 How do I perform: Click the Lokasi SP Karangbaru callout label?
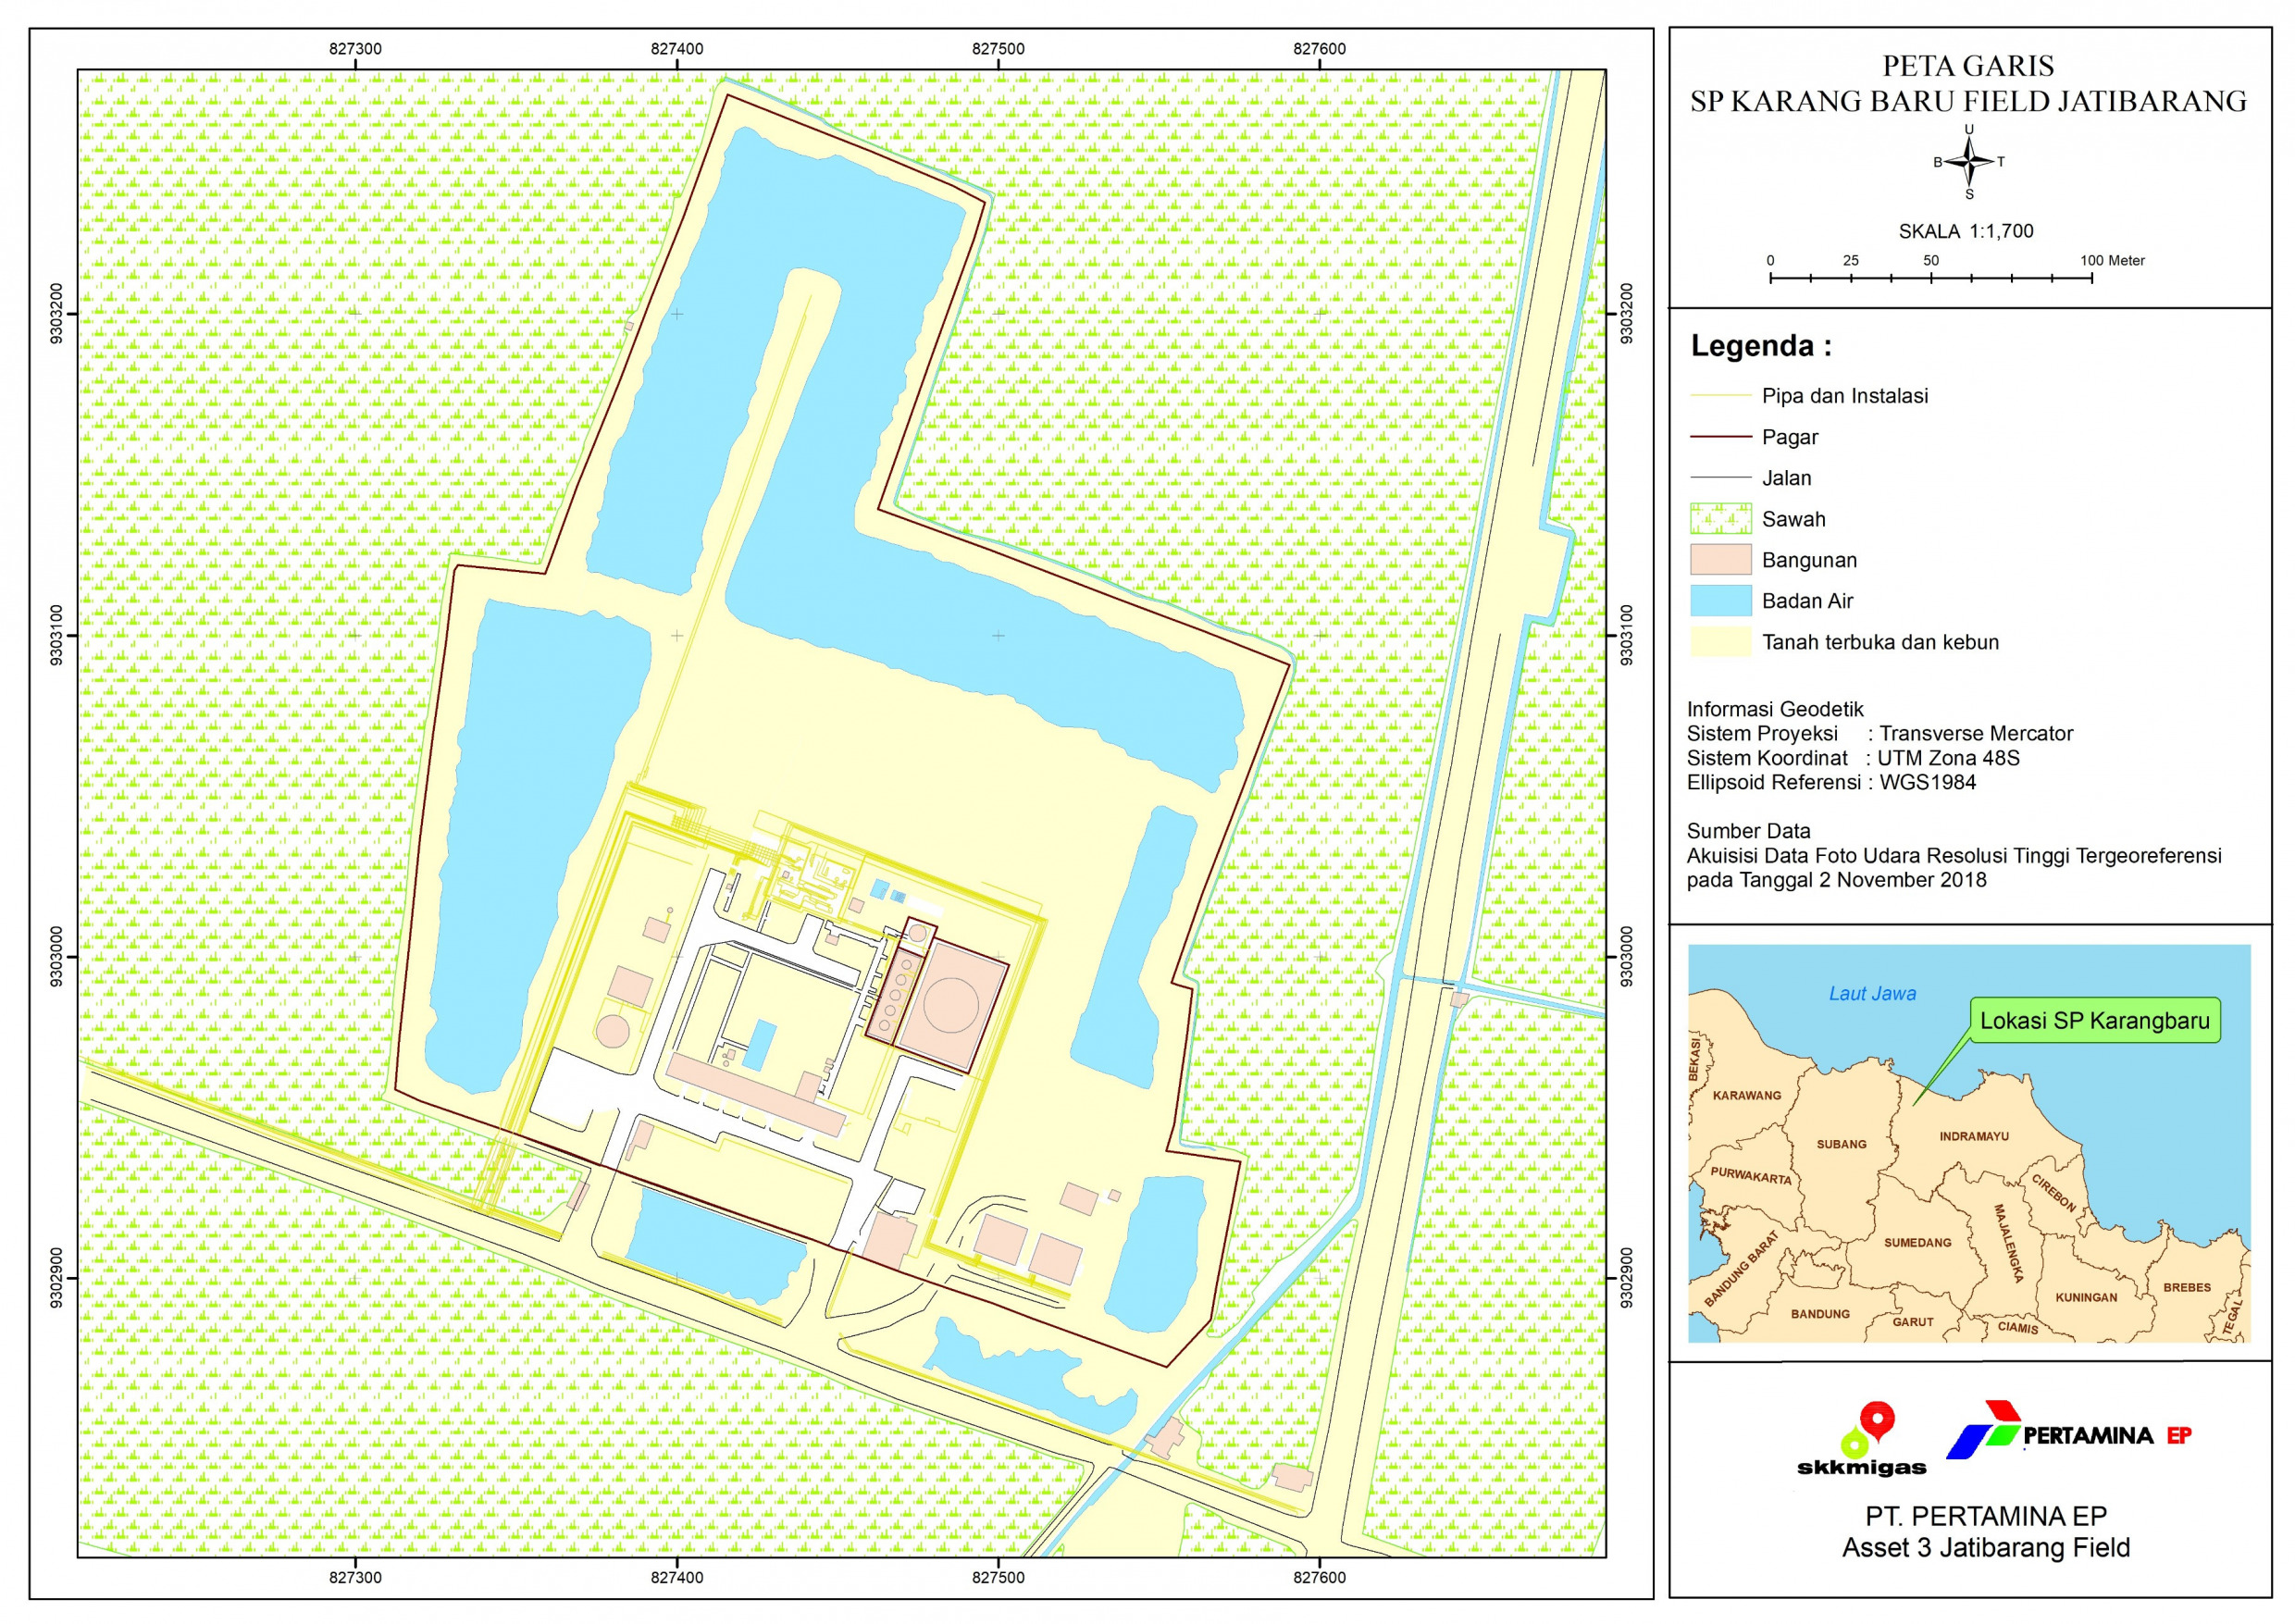(2094, 1021)
